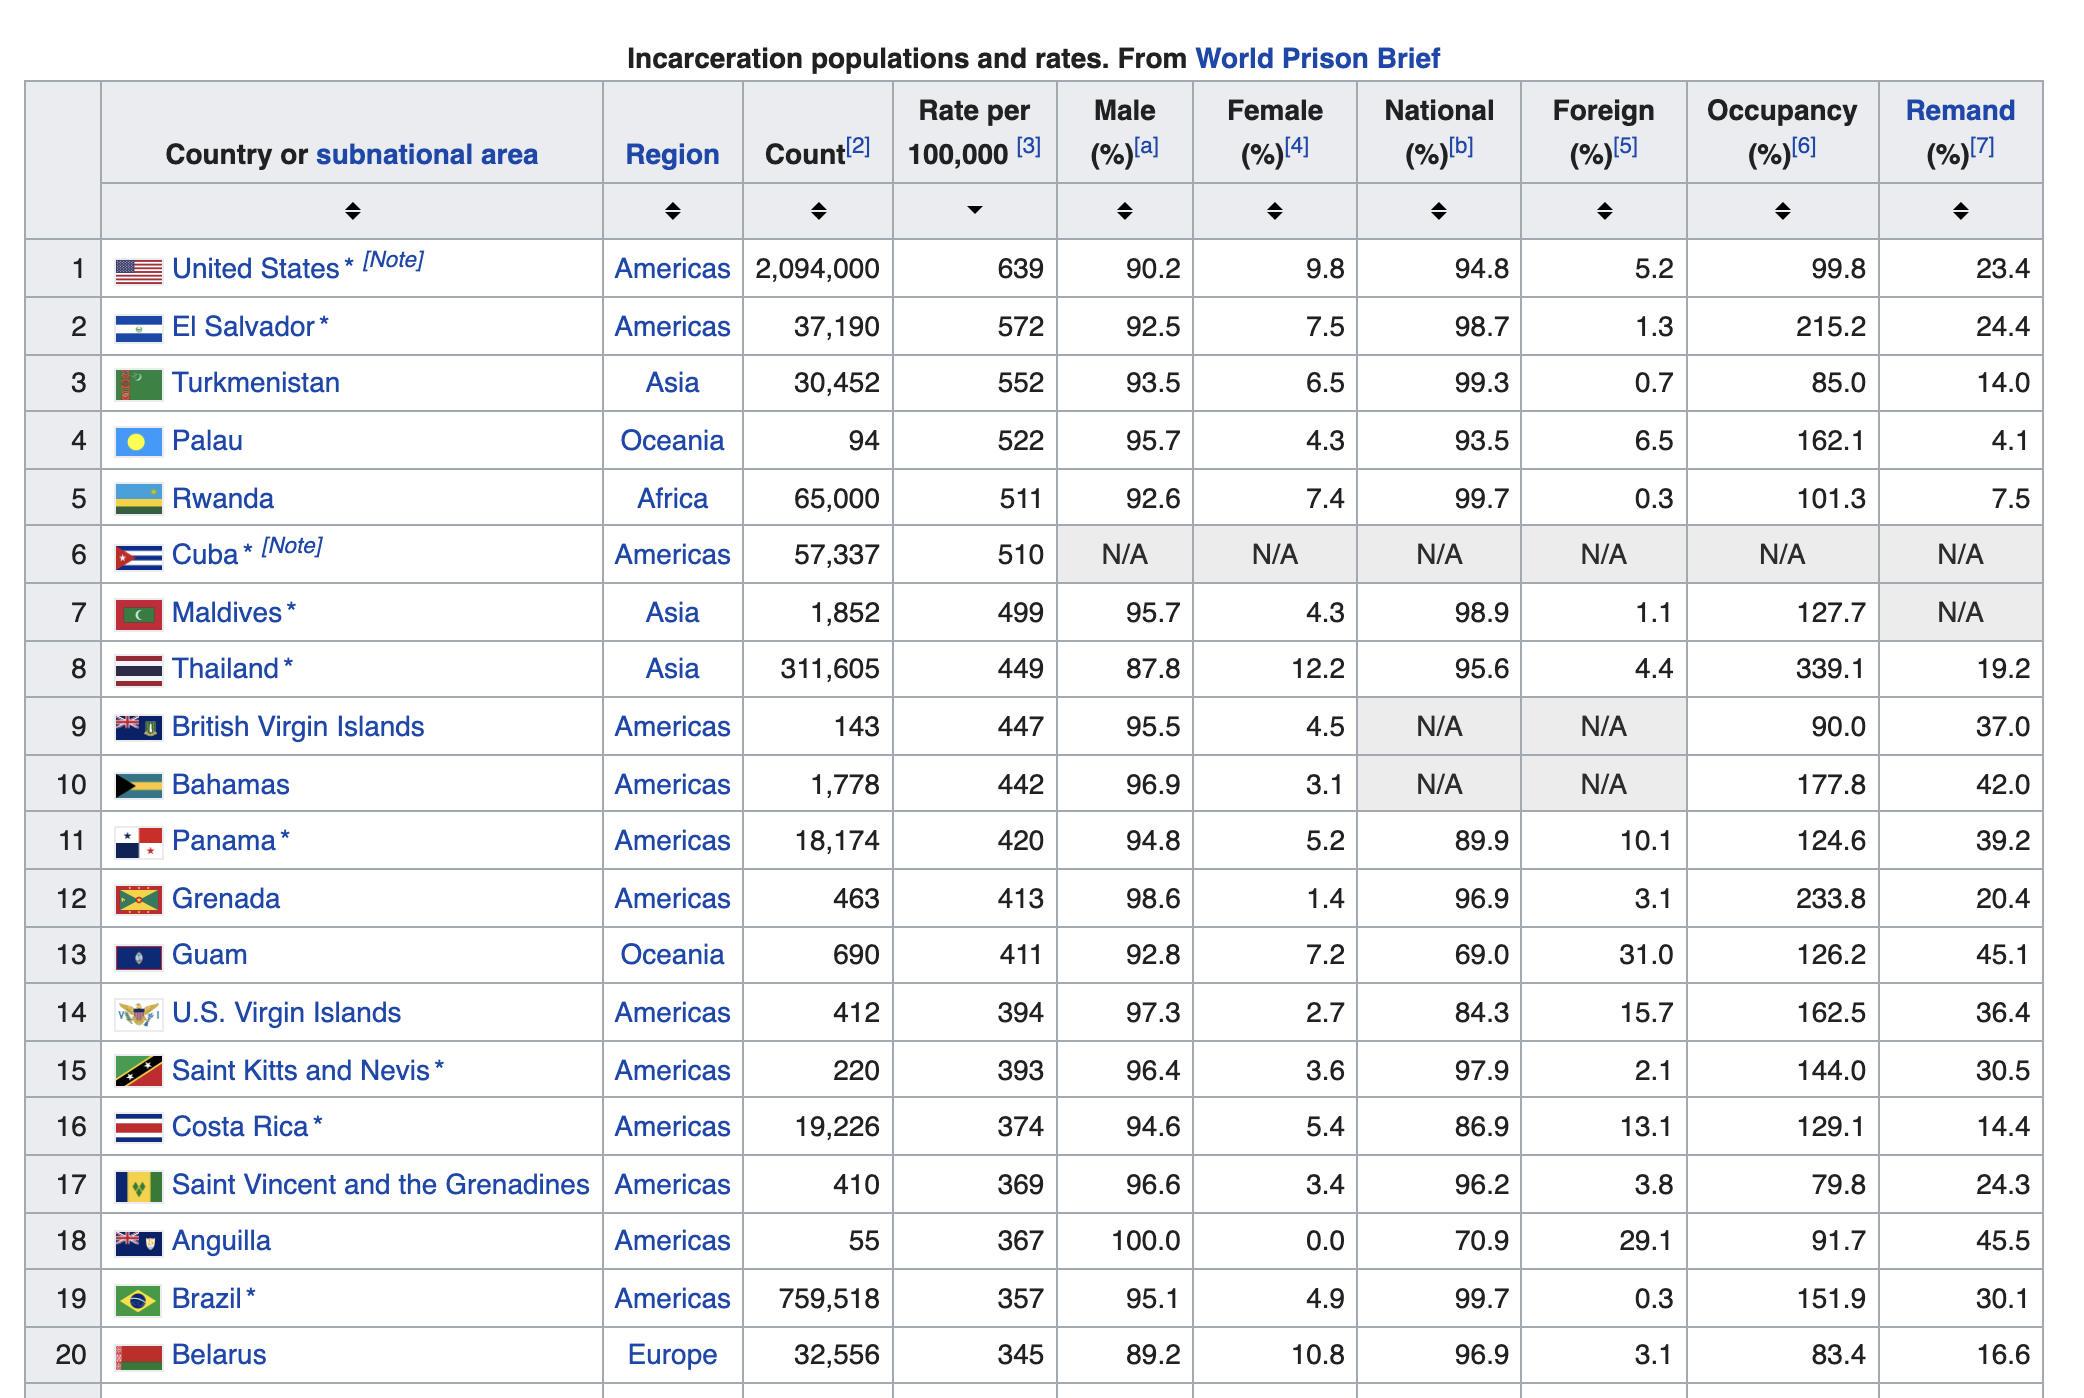The image size is (2084, 1398).
Task: Click the Palau flag icon
Action: (138, 442)
